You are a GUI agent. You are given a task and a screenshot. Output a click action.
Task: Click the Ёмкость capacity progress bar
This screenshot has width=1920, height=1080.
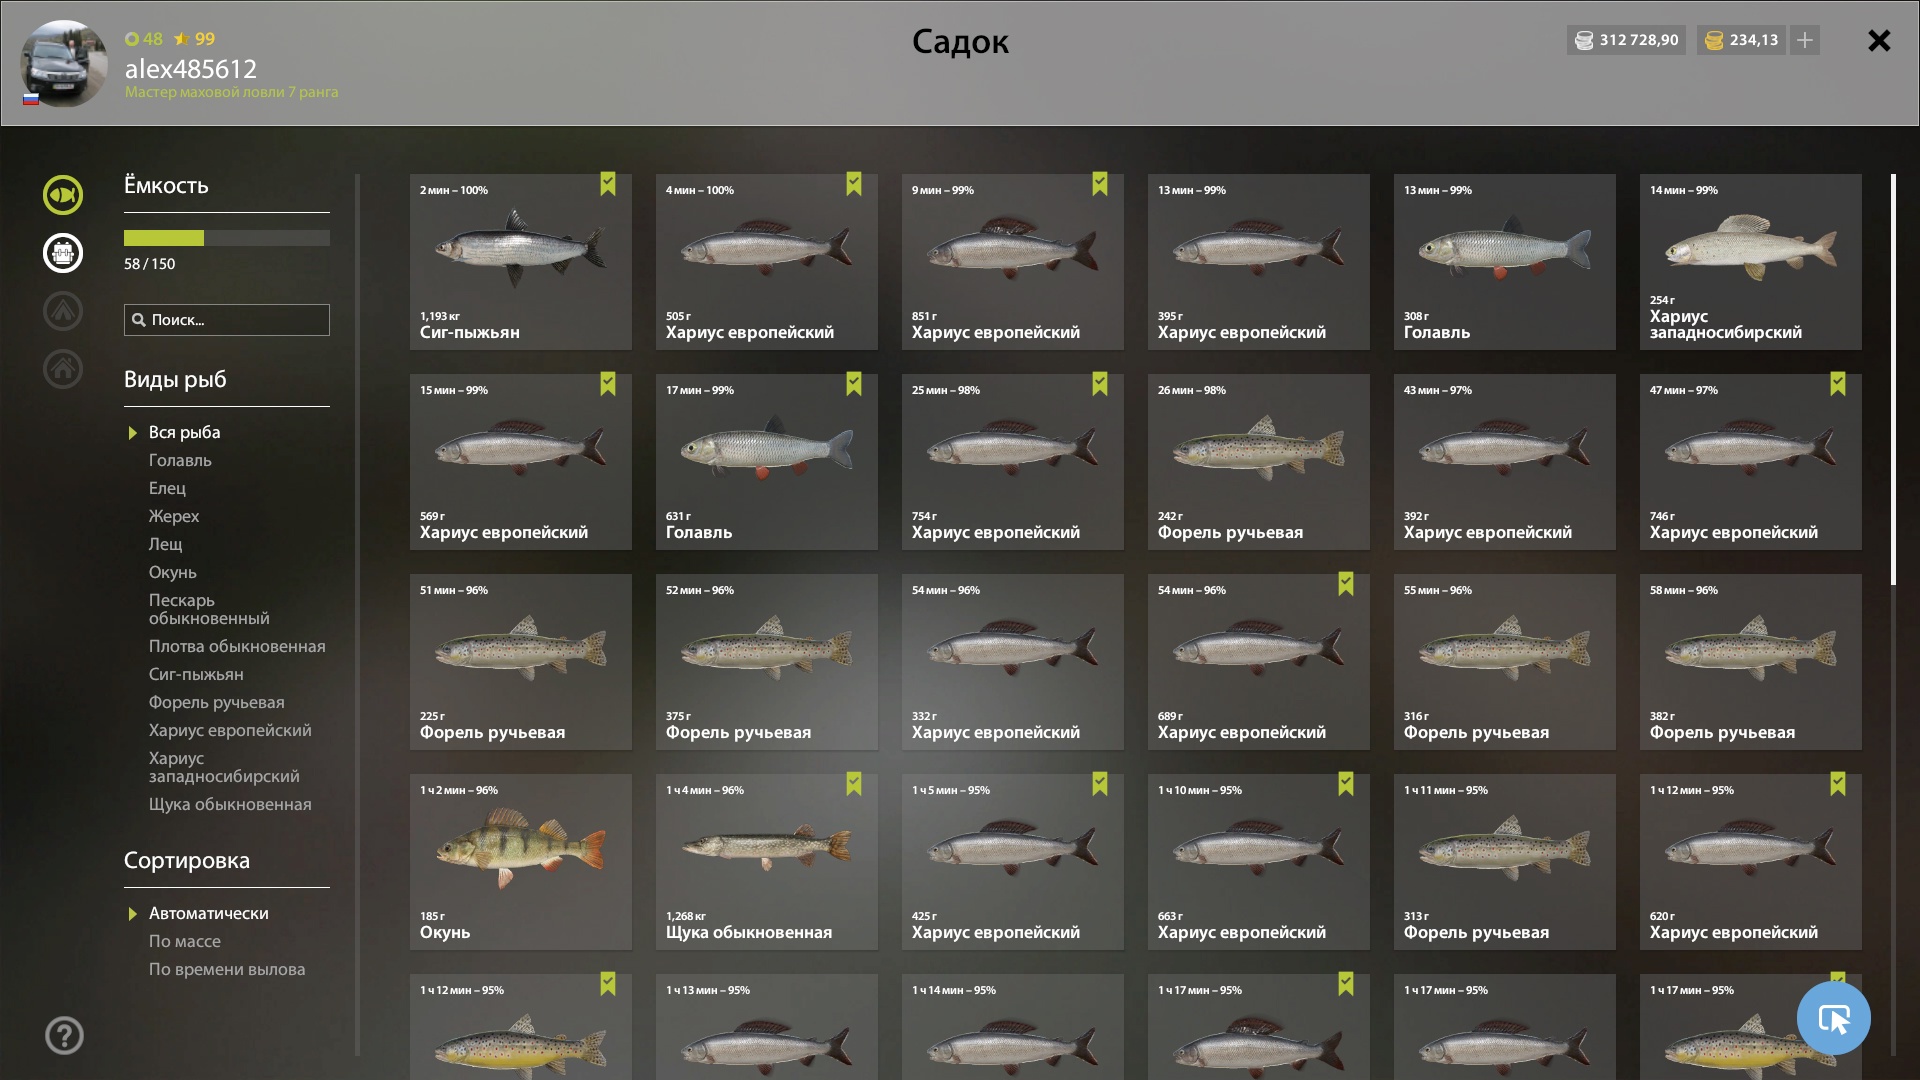point(227,238)
